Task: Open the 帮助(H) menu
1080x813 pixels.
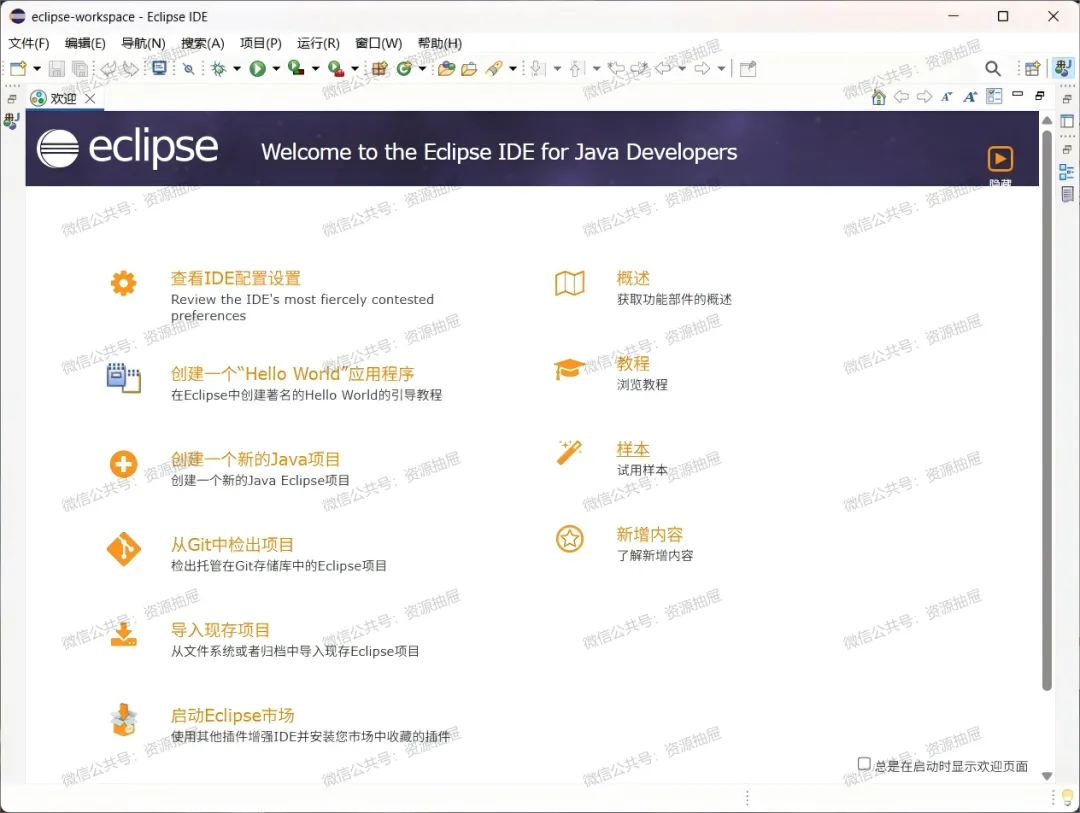Action: point(439,43)
